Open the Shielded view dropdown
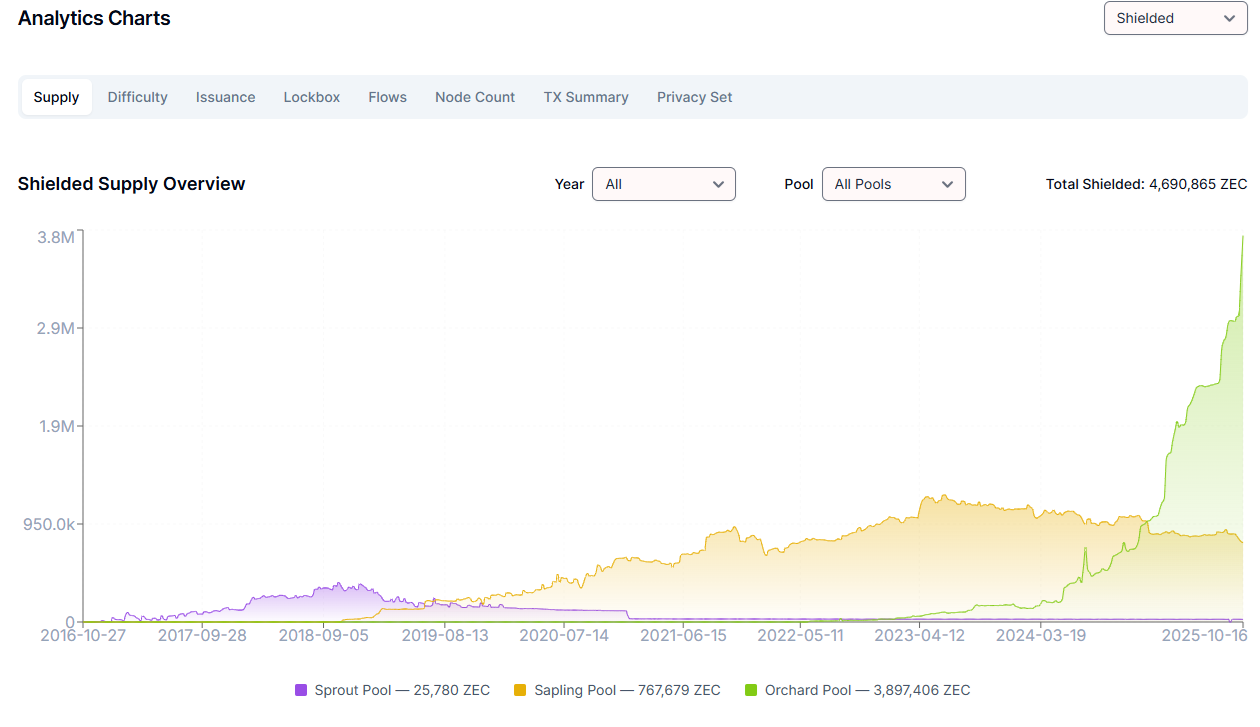The width and height of the screenshot is (1260, 727). (1174, 18)
